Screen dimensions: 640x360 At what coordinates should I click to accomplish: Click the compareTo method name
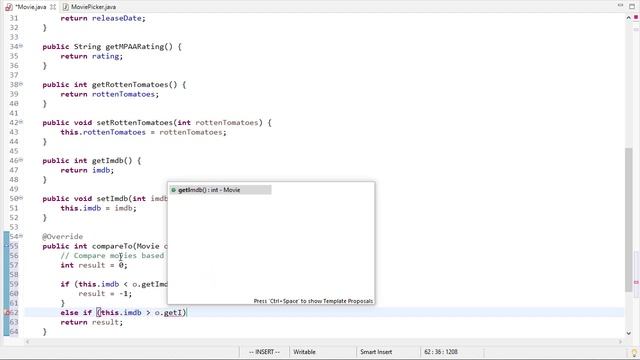pyautogui.click(x=112, y=246)
